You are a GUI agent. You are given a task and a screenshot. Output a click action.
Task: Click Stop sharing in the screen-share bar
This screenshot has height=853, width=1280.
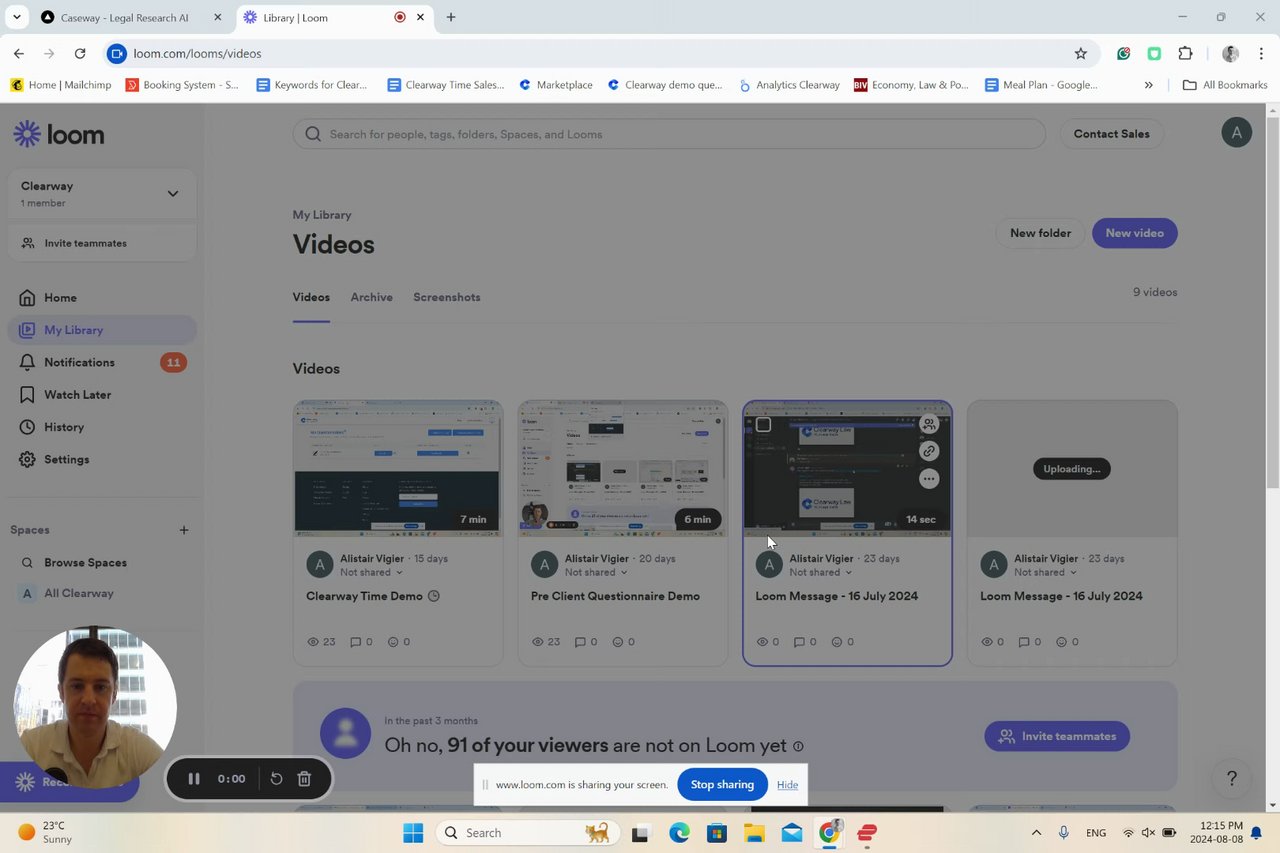coord(722,785)
